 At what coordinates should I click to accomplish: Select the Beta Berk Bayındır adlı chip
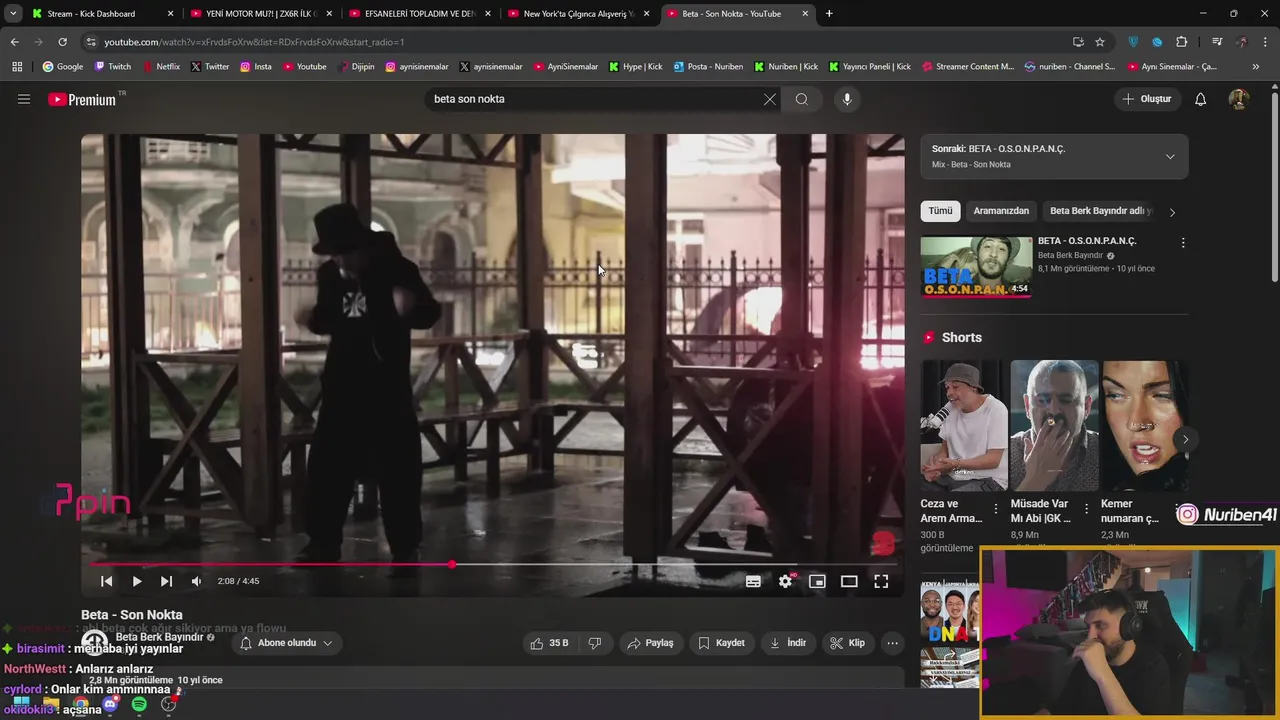(x=1100, y=211)
